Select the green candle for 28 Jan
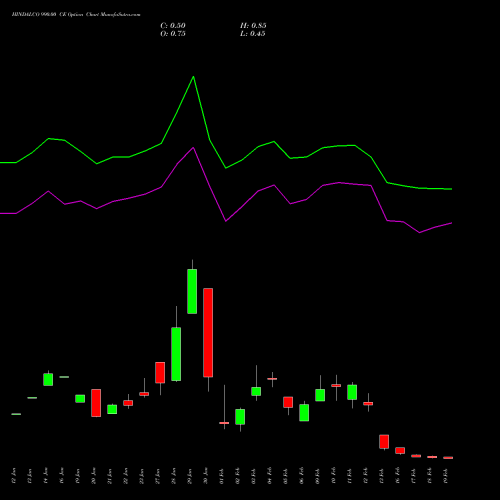The image size is (500, 500). pyautogui.click(x=176, y=354)
